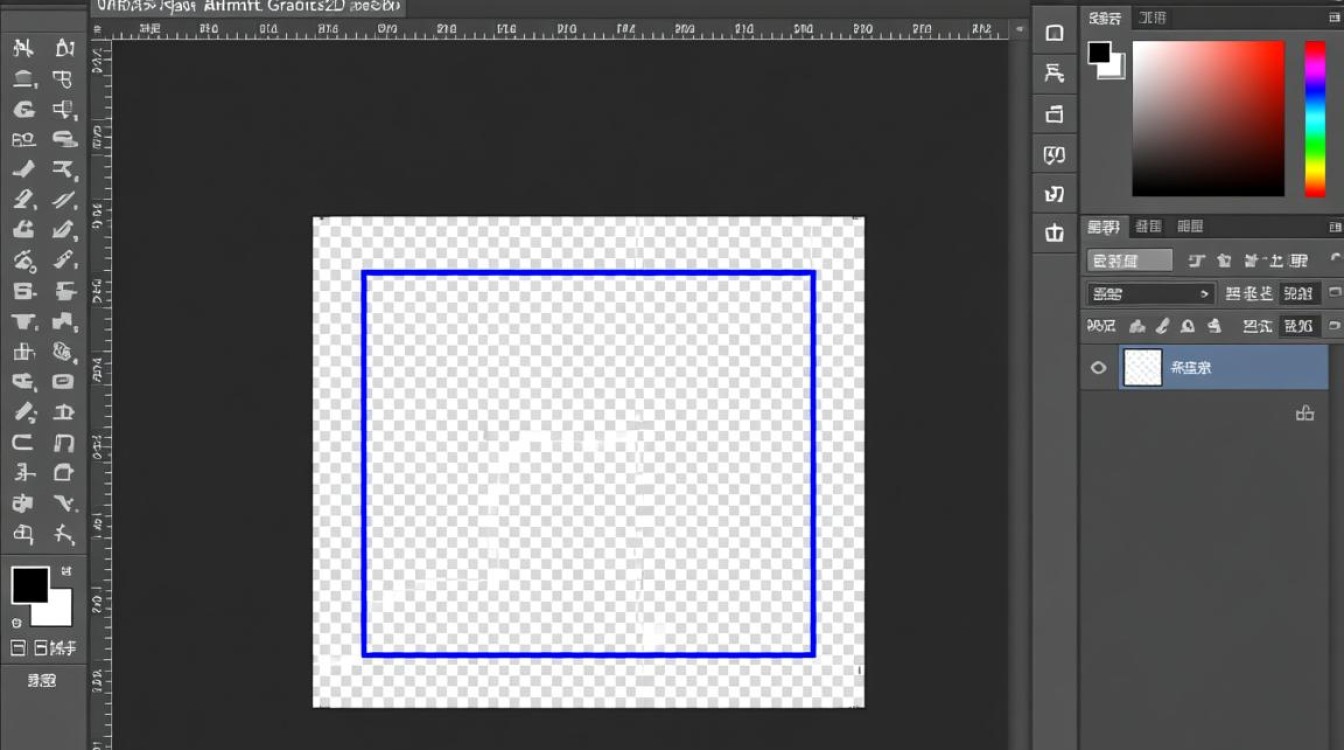Expand the layer opacity slider arrow
The height and width of the screenshot is (750, 1344).
[x=1333, y=294]
